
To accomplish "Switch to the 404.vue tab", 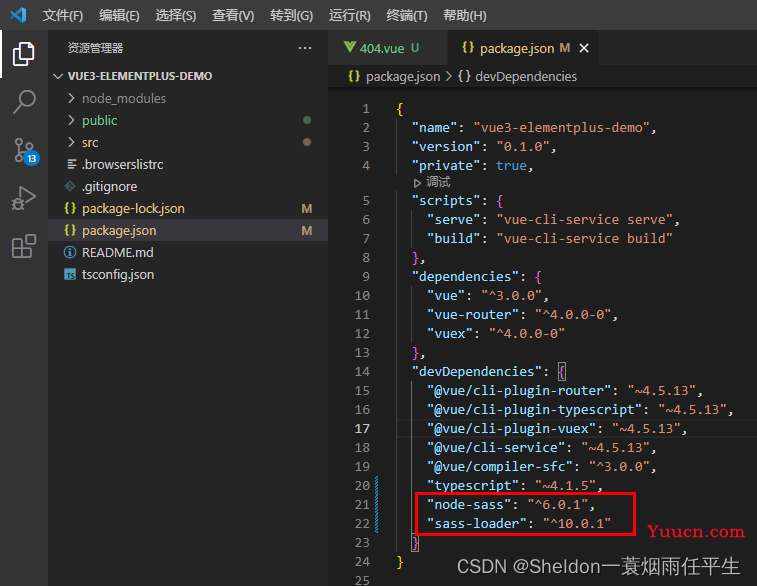I will 388,48.
